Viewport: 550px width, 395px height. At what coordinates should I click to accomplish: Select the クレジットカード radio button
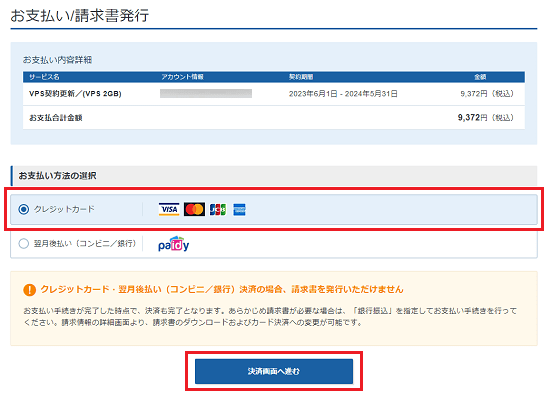pos(24,209)
